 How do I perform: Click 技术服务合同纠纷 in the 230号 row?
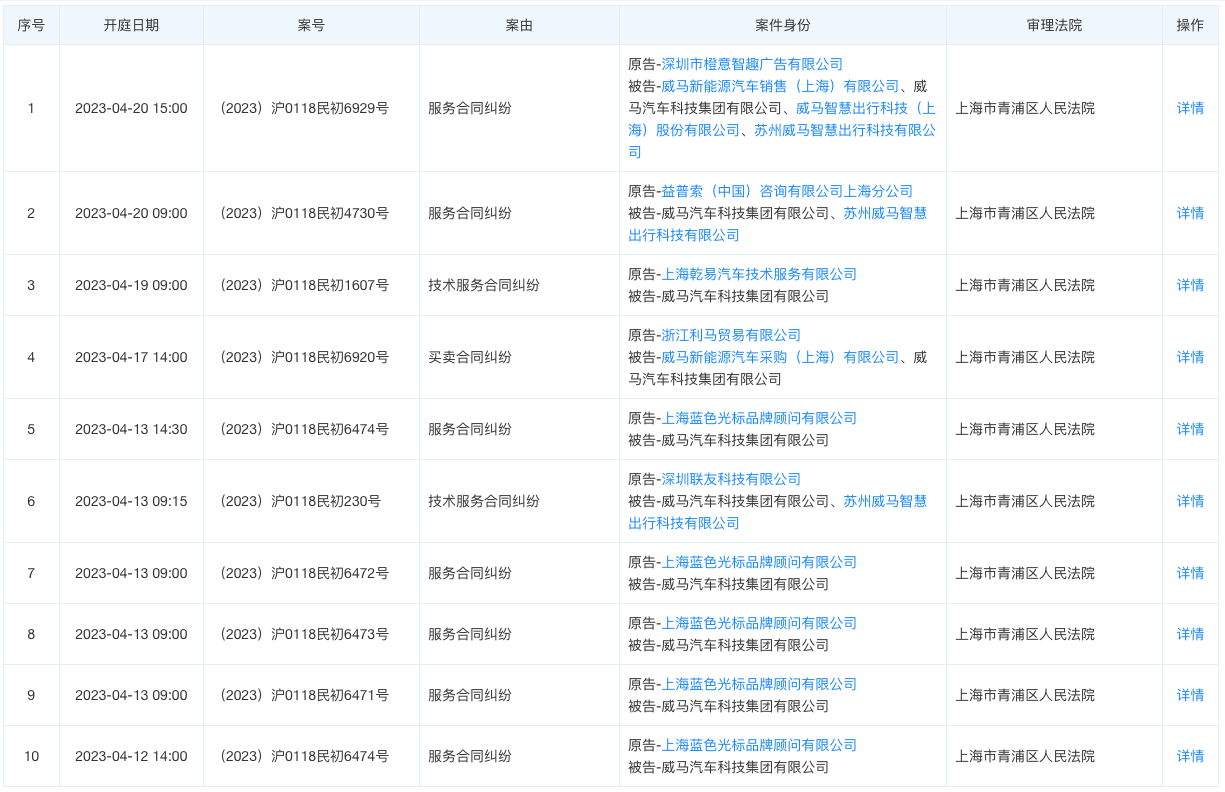[x=484, y=501]
